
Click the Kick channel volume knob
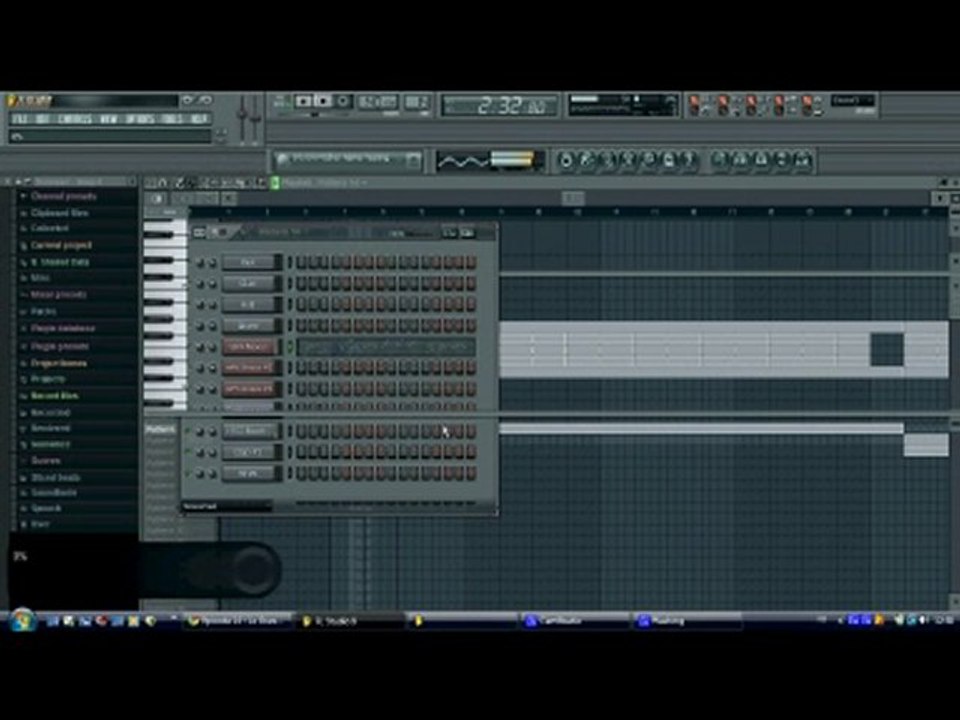(x=212, y=263)
